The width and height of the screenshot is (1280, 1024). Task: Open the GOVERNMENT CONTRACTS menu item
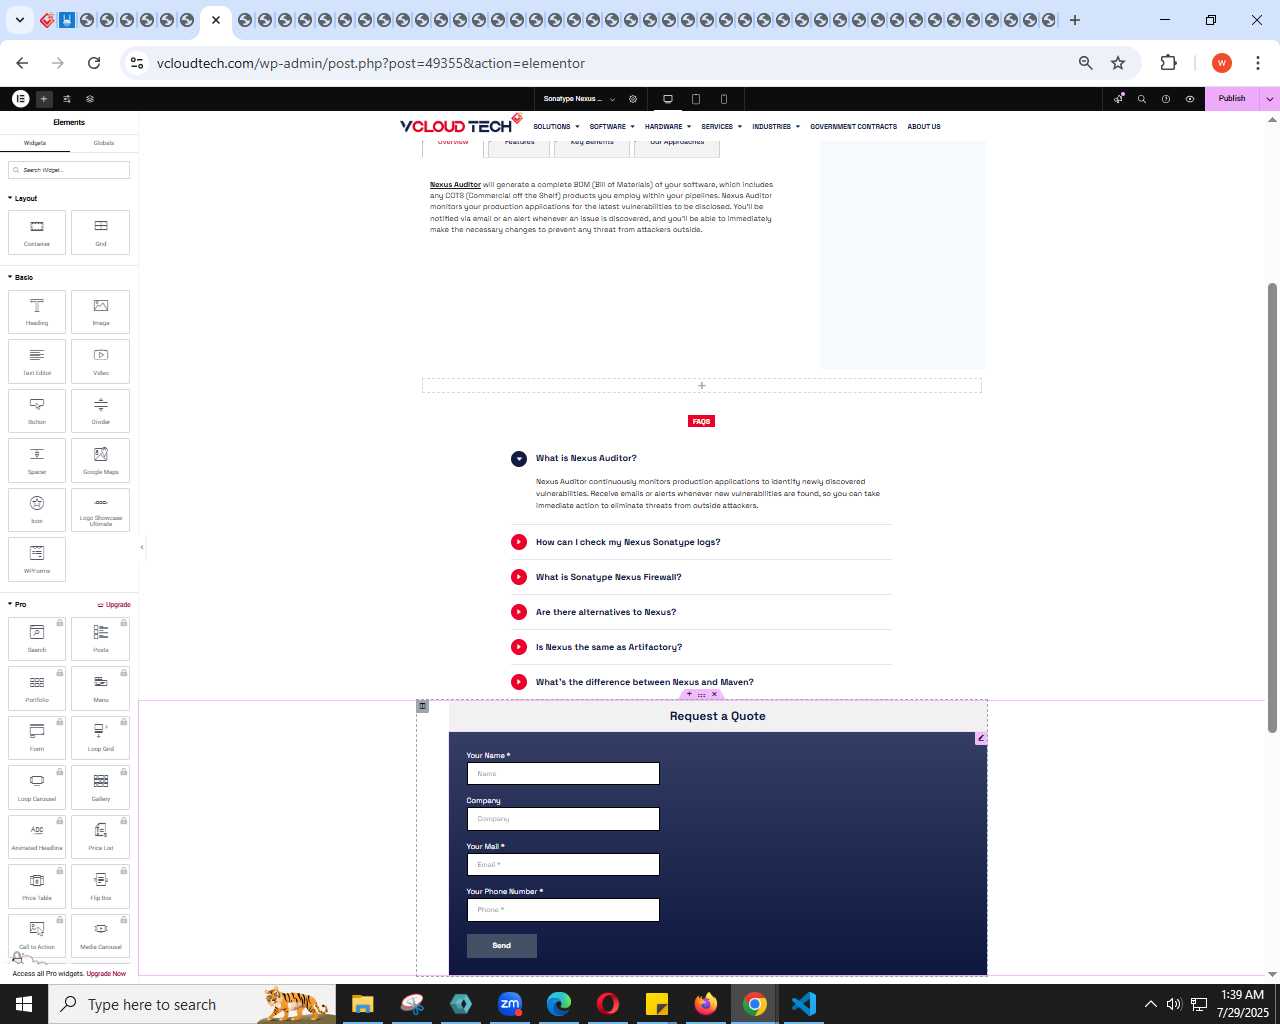click(x=853, y=127)
